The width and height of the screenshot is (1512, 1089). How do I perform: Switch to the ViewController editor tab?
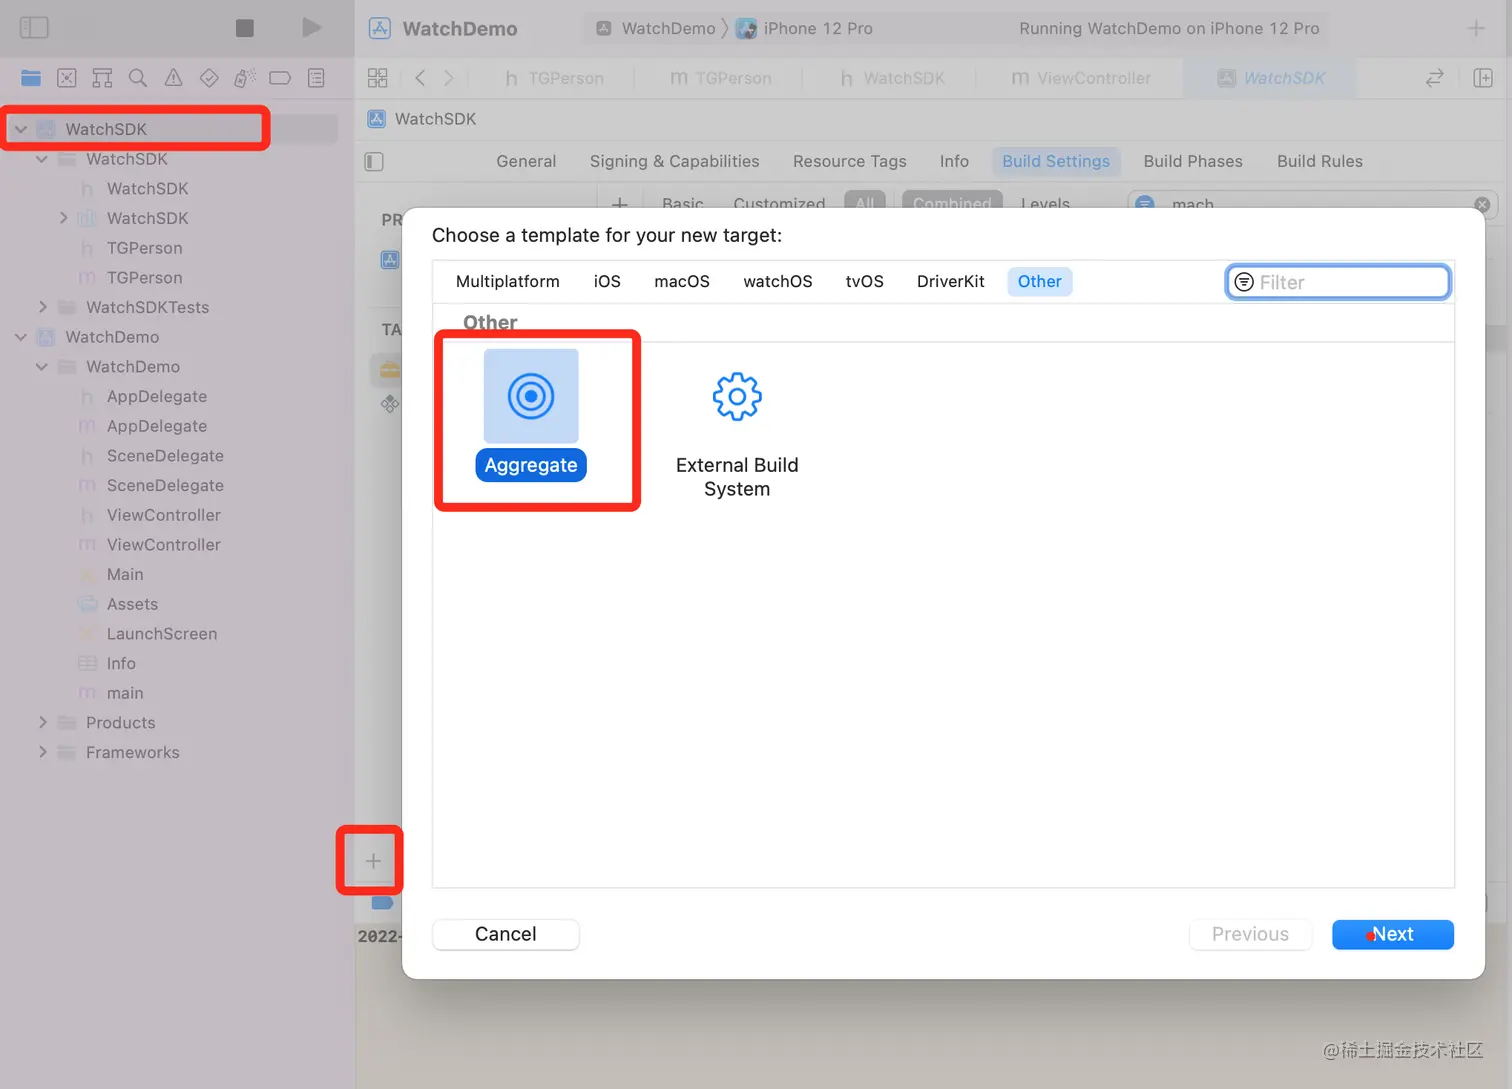pyautogui.click(x=1080, y=78)
